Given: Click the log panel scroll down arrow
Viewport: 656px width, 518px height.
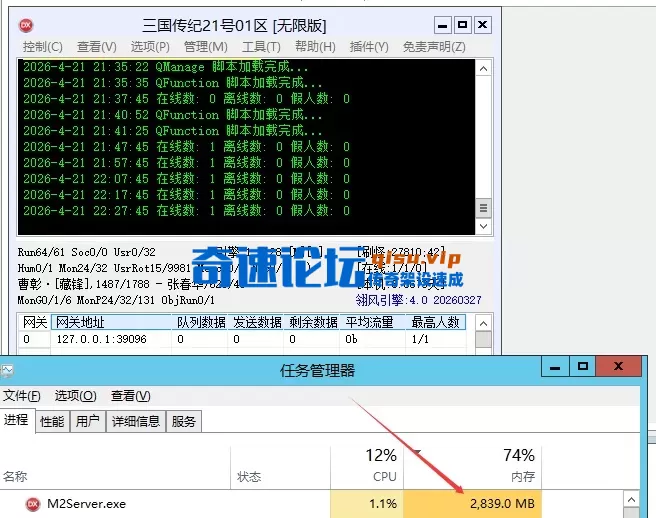Looking at the screenshot, I should 484,226.
